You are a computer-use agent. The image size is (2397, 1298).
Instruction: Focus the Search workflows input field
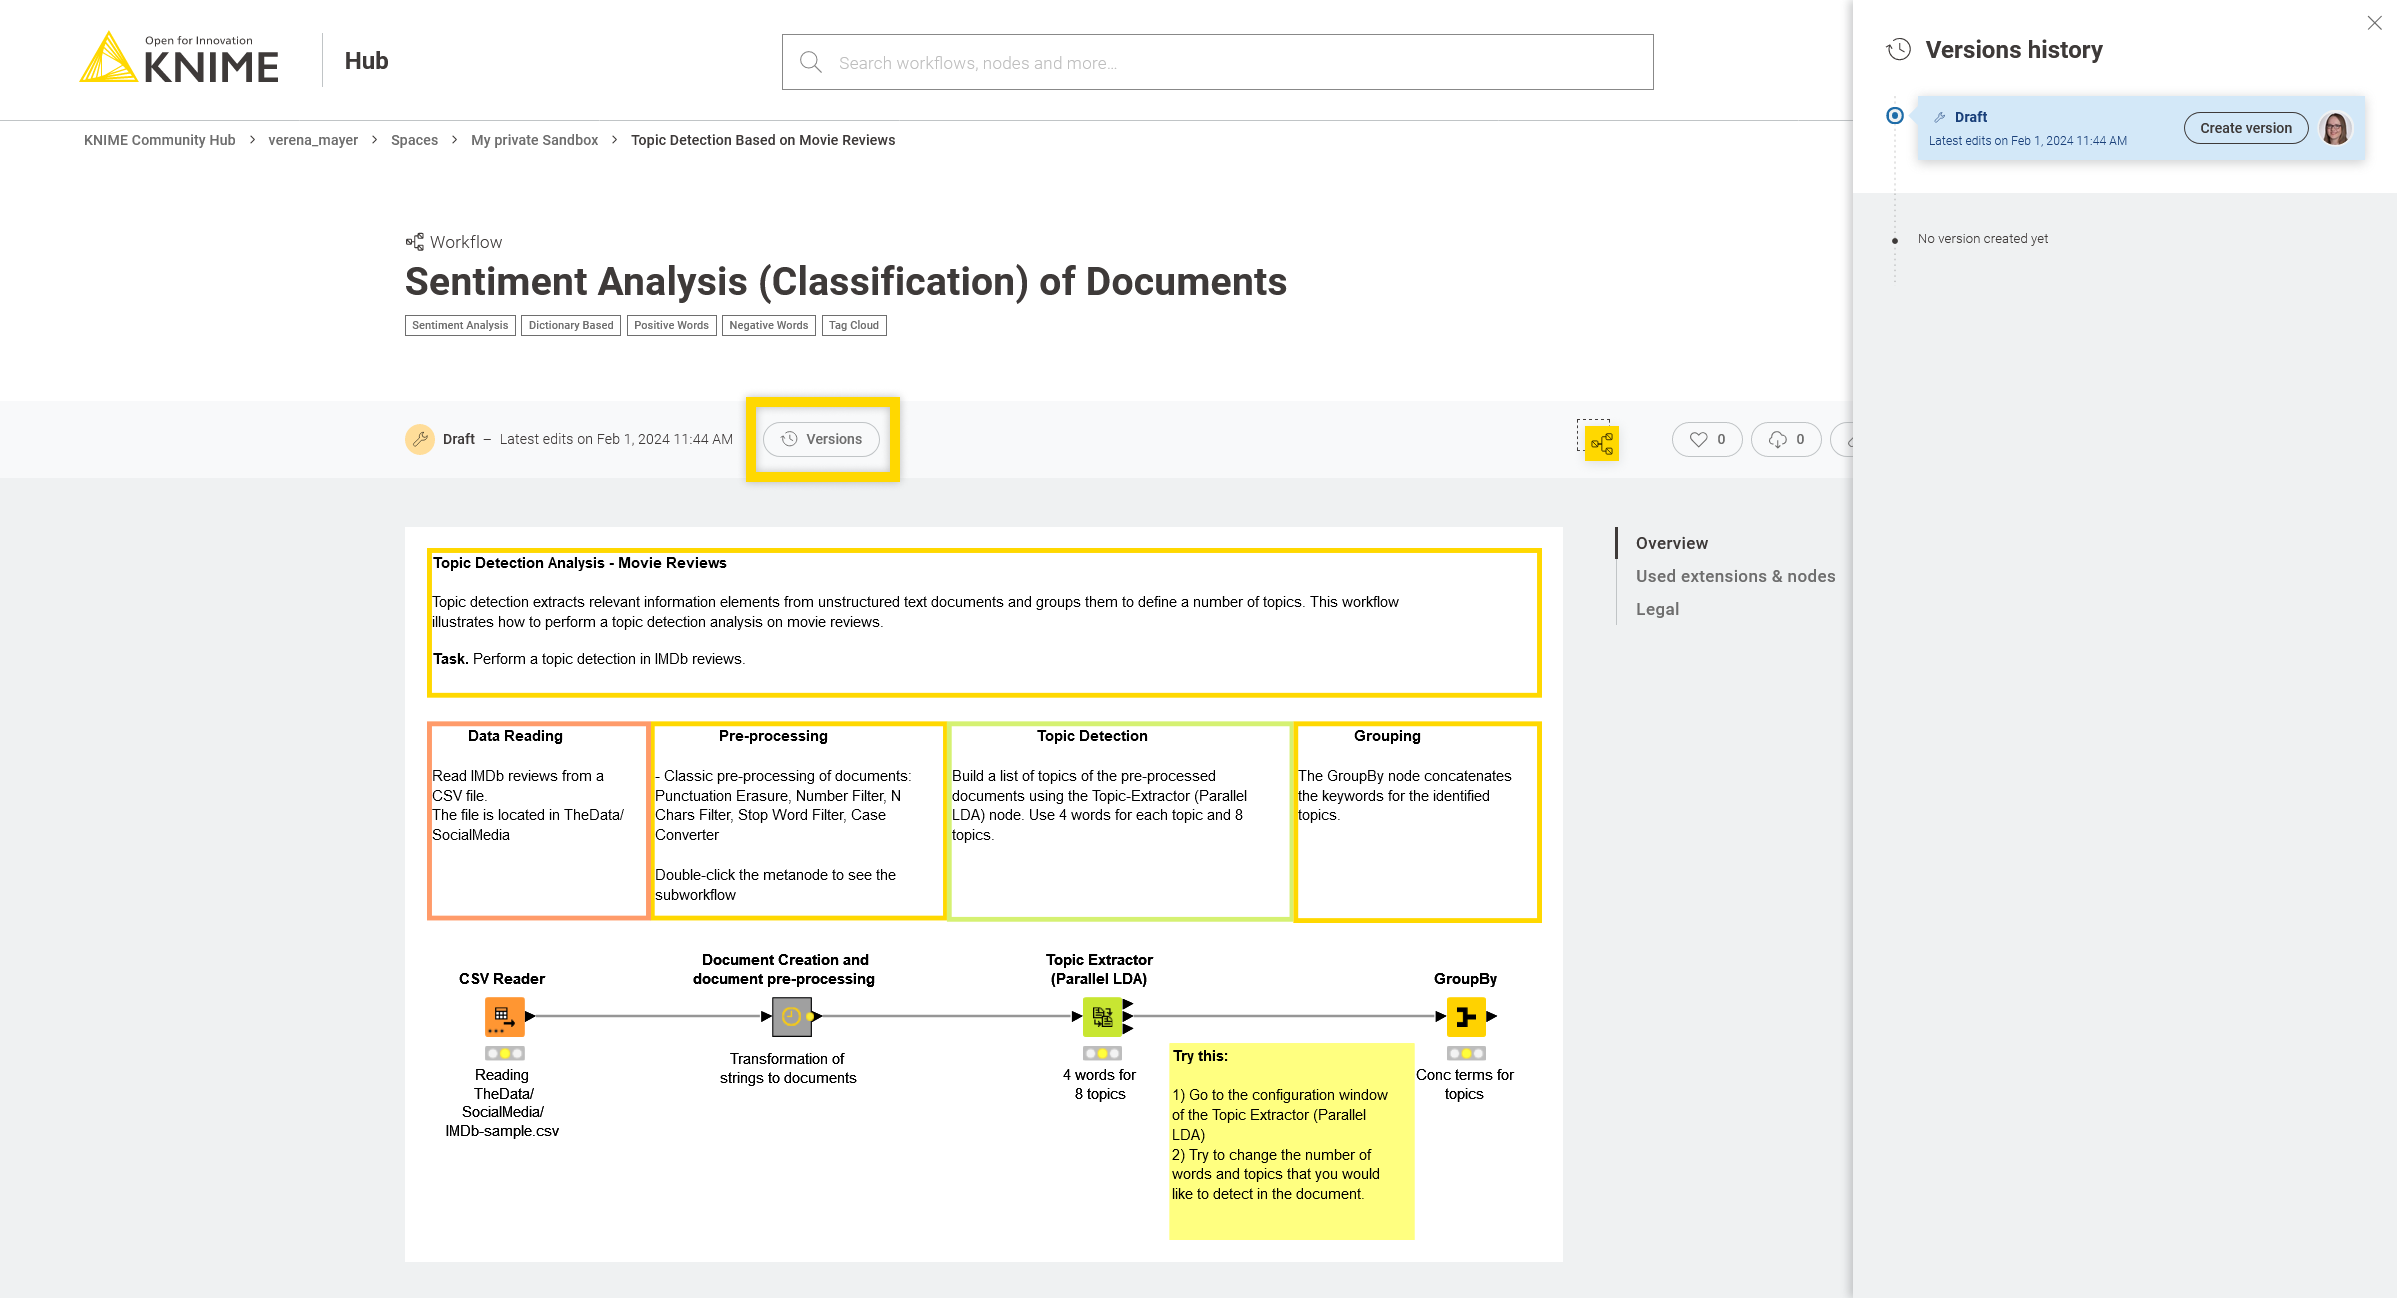[x=1217, y=63]
